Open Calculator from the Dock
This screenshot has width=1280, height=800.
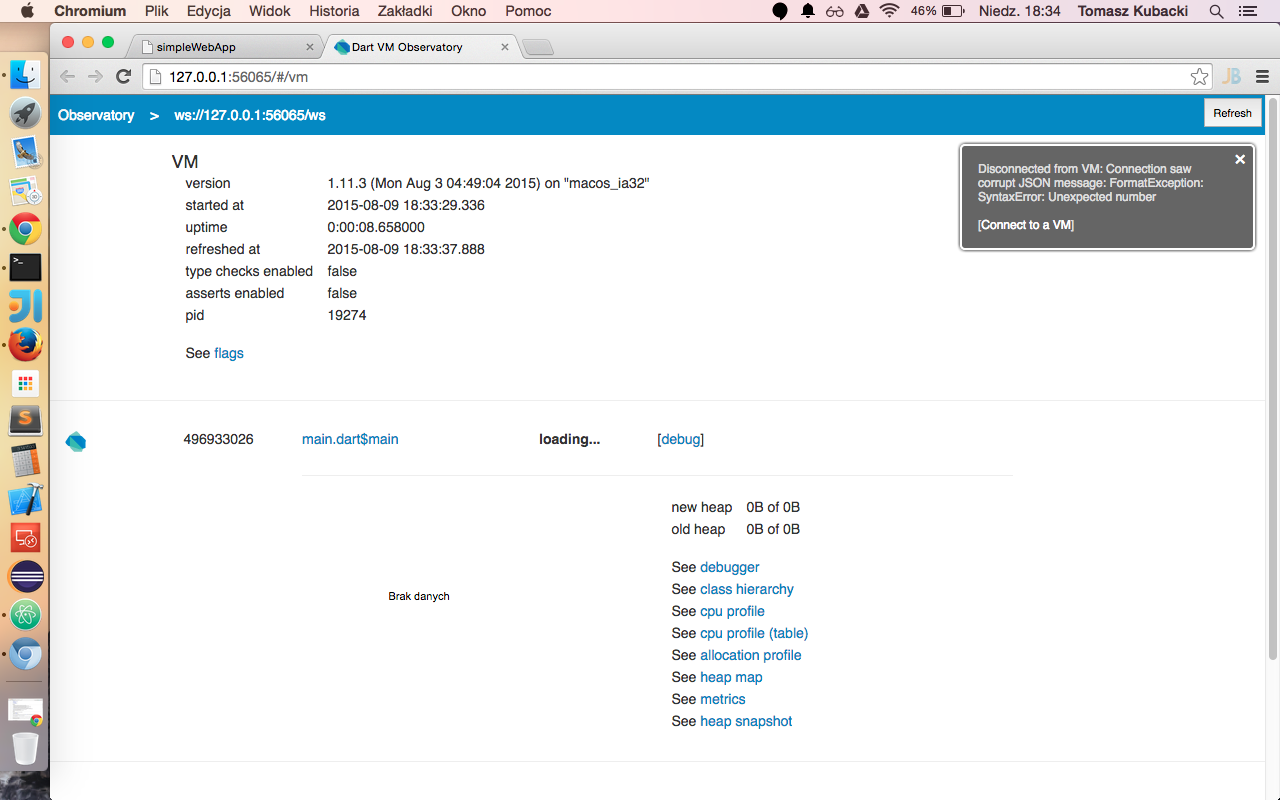click(x=25, y=460)
